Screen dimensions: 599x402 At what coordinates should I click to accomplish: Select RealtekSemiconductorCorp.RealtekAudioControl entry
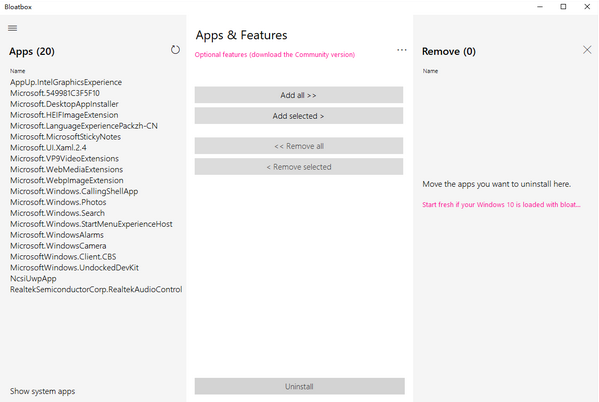[96, 289]
